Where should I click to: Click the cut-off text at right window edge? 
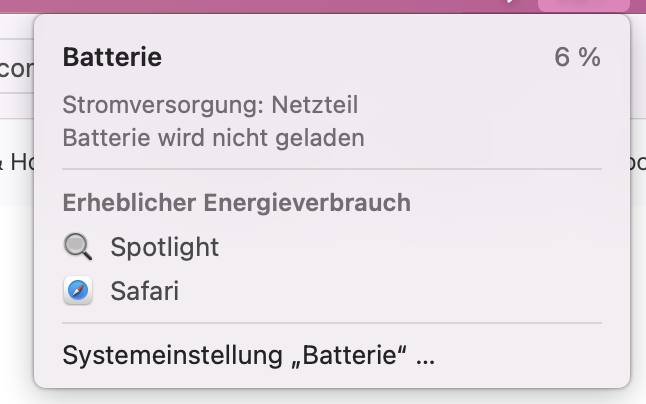[x=638, y=161]
